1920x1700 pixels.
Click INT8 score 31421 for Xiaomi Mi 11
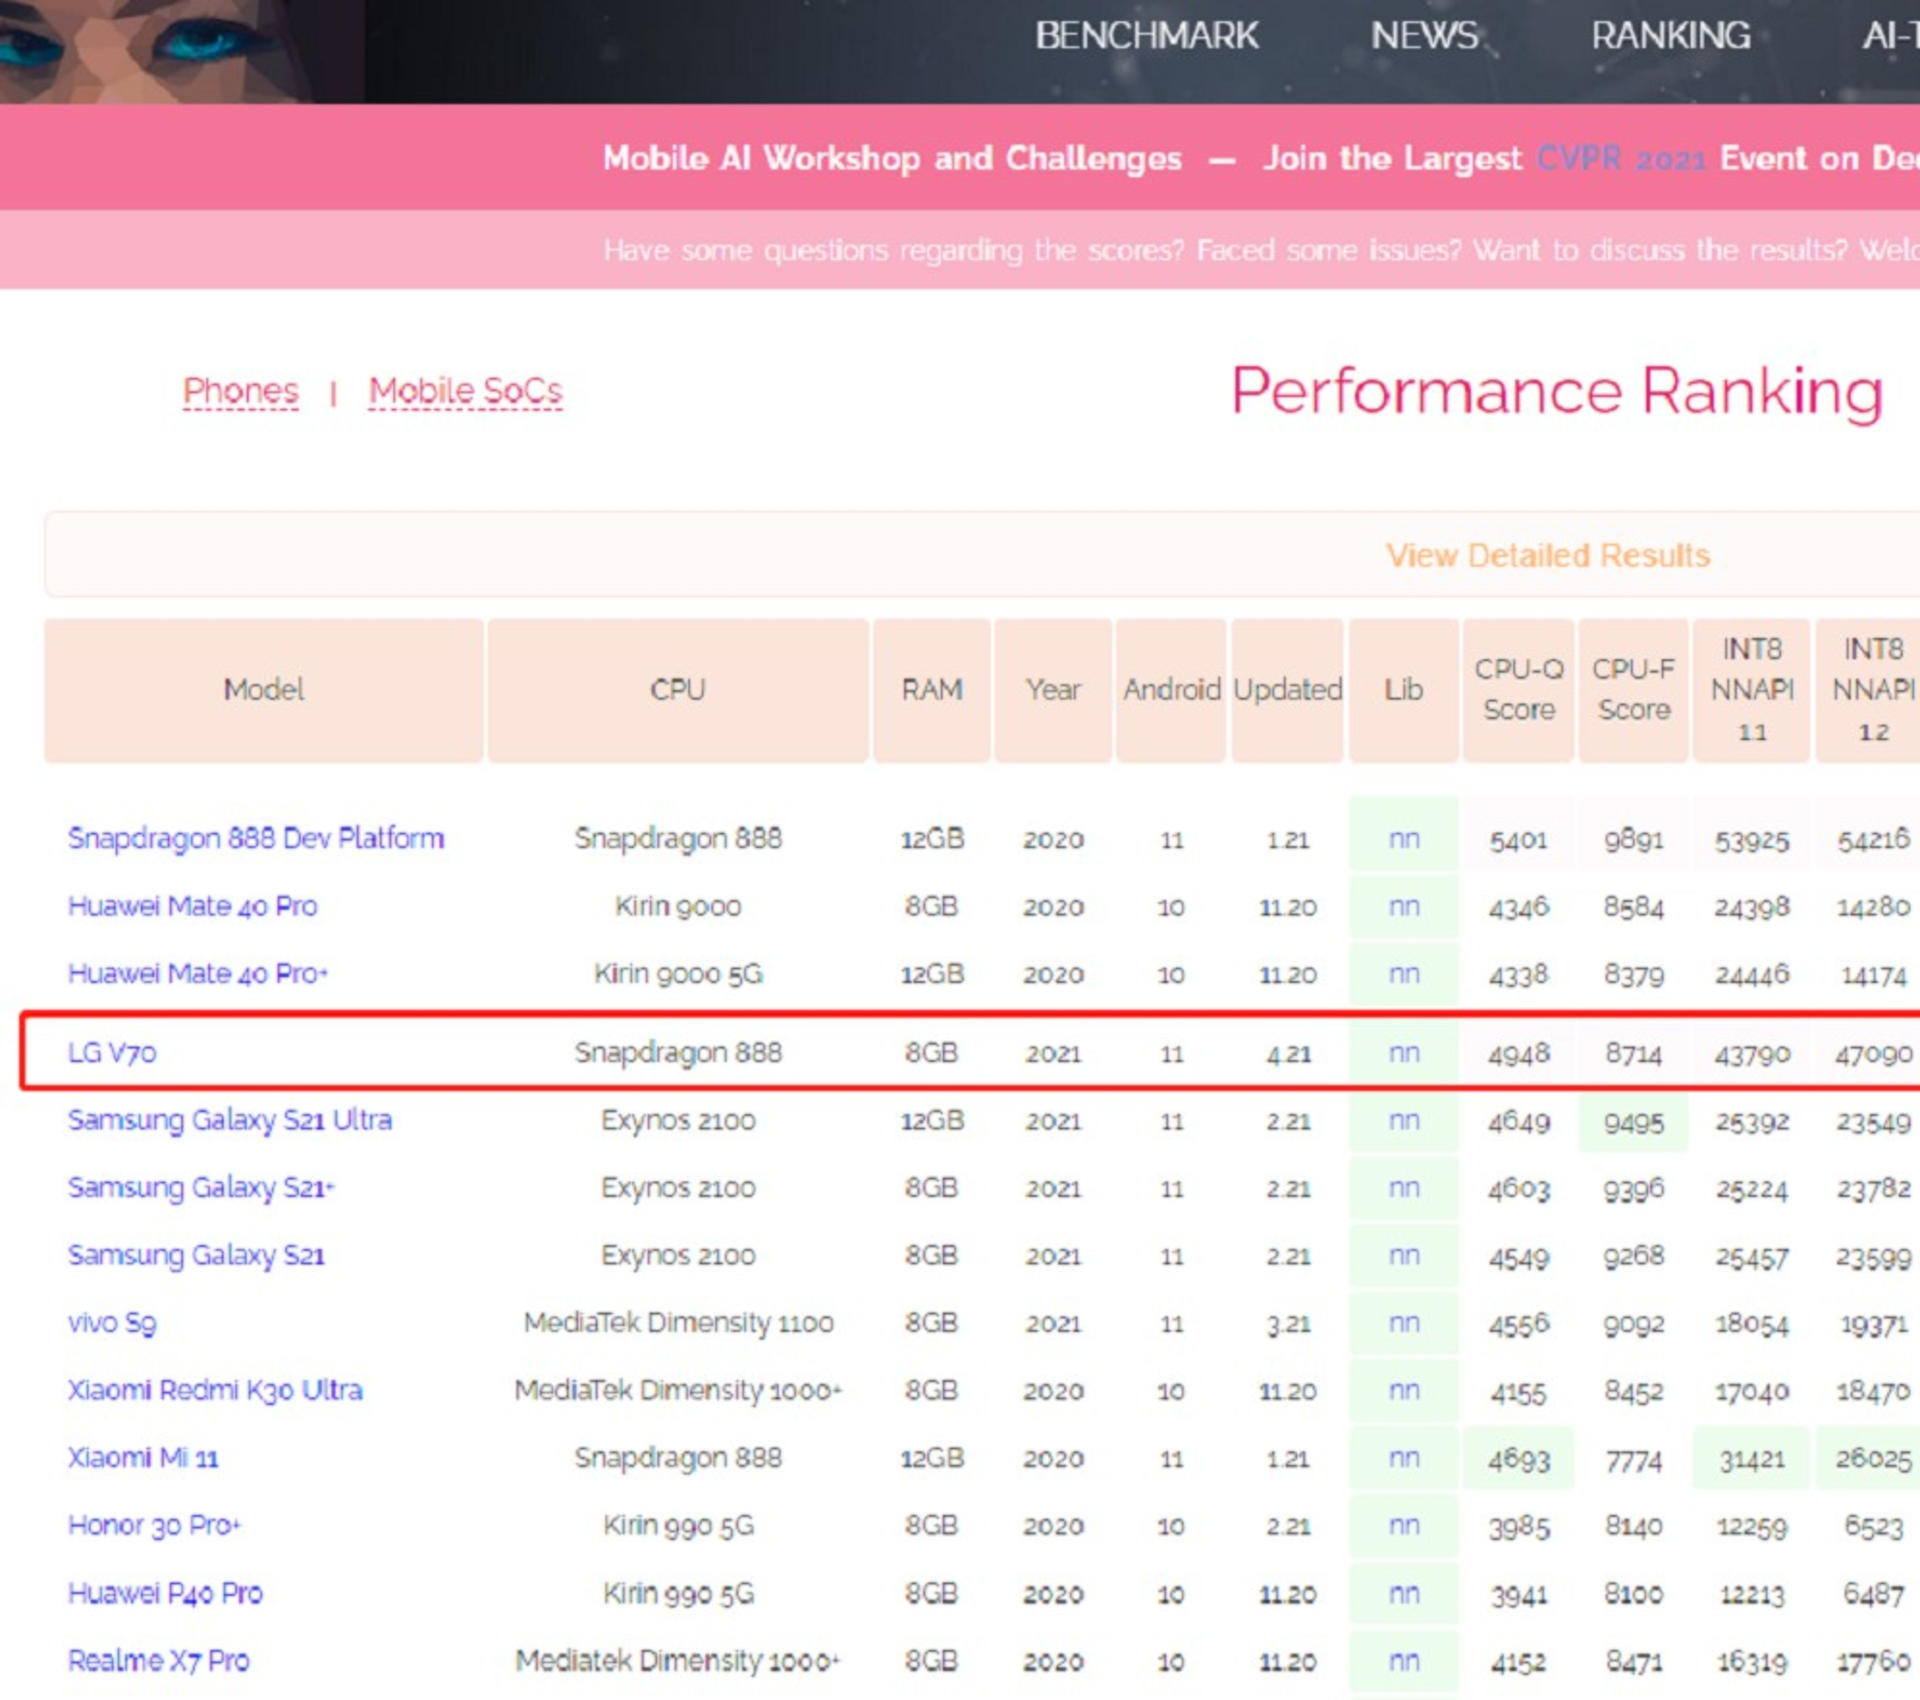[1751, 1459]
